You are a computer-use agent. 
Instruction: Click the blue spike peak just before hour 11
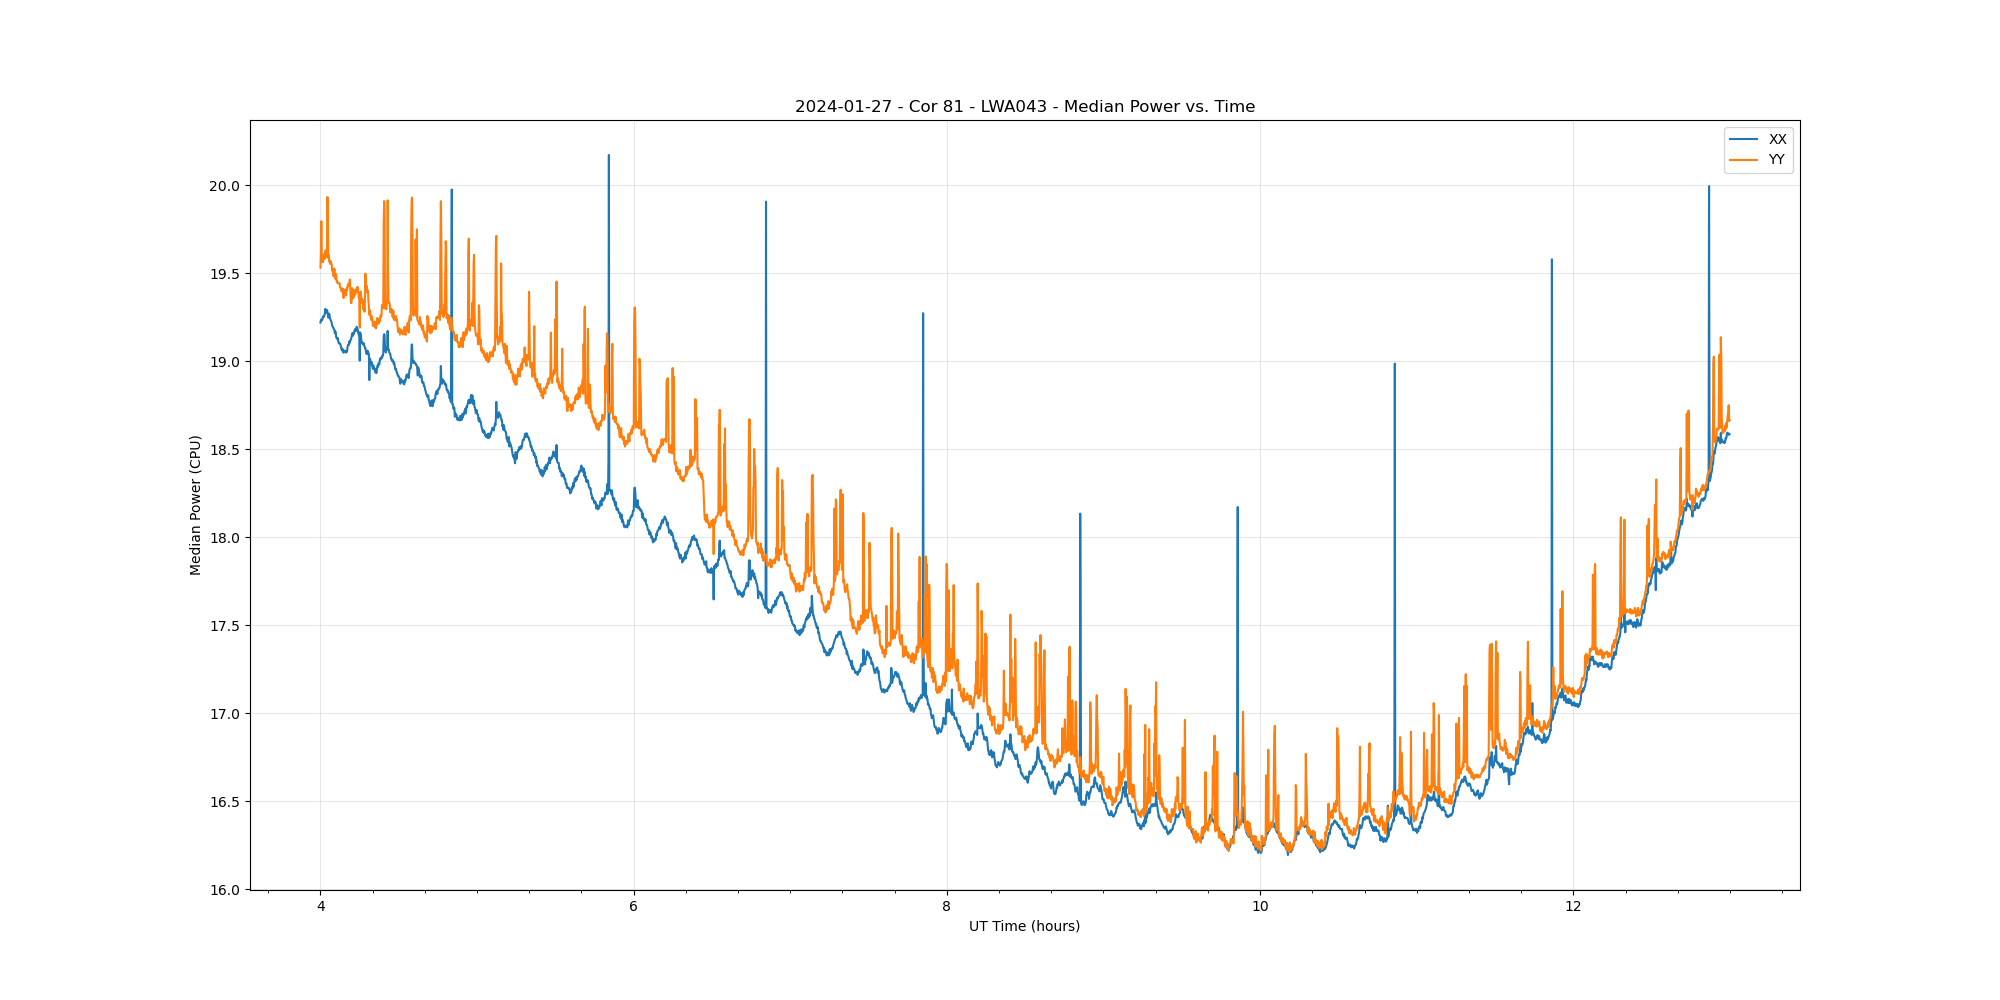tap(1394, 365)
